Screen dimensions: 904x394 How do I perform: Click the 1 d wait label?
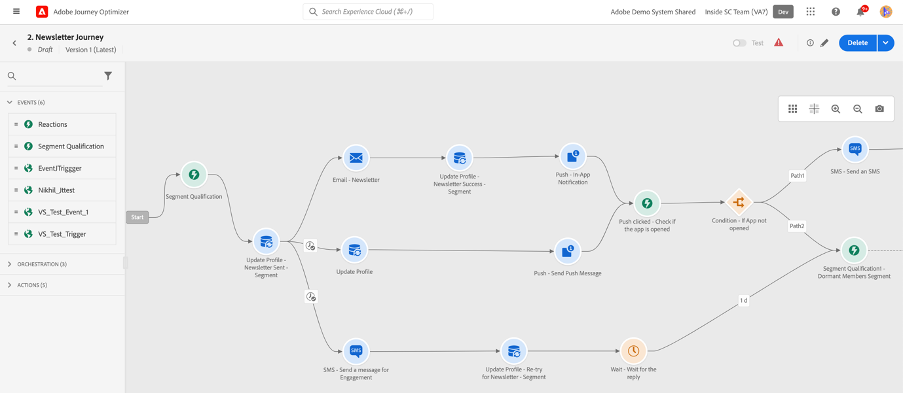point(744,300)
